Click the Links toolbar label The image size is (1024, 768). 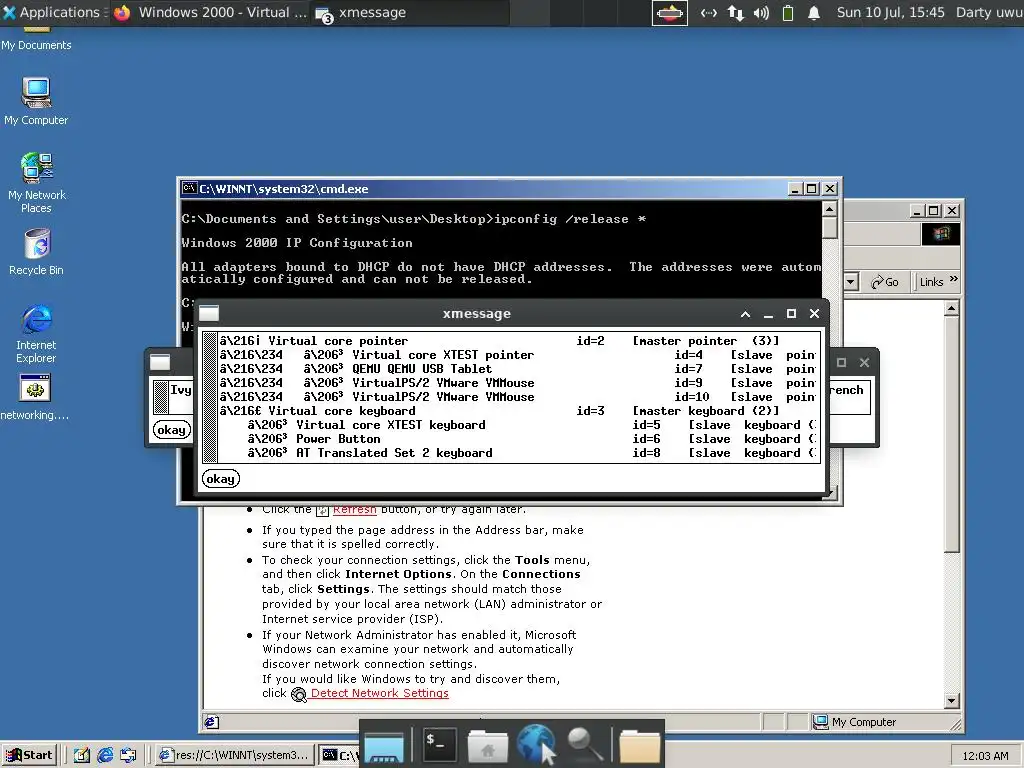coord(931,282)
